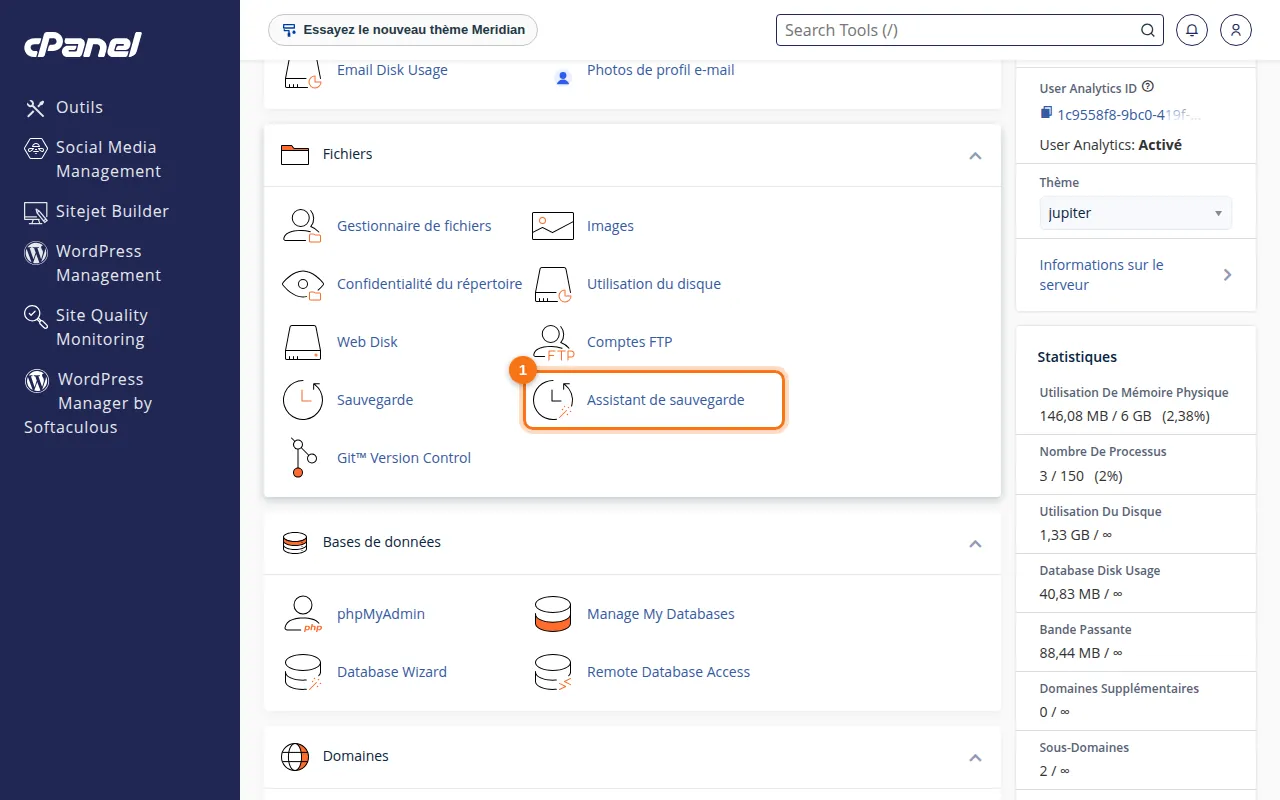The width and height of the screenshot is (1280, 800).
Task: Click the Sitejet Builder monitor icon
Action: click(36, 212)
